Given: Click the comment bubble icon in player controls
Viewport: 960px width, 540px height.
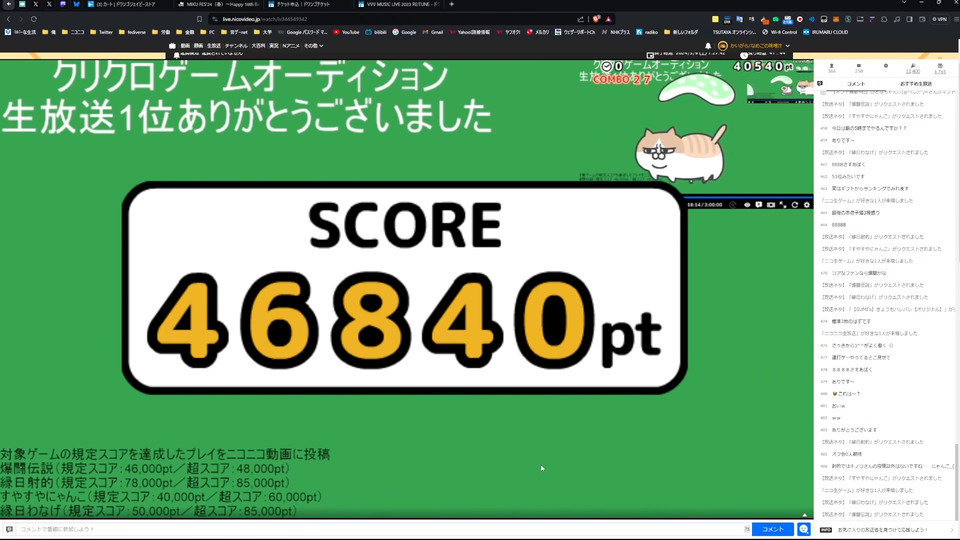Looking at the screenshot, I should (759, 204).
